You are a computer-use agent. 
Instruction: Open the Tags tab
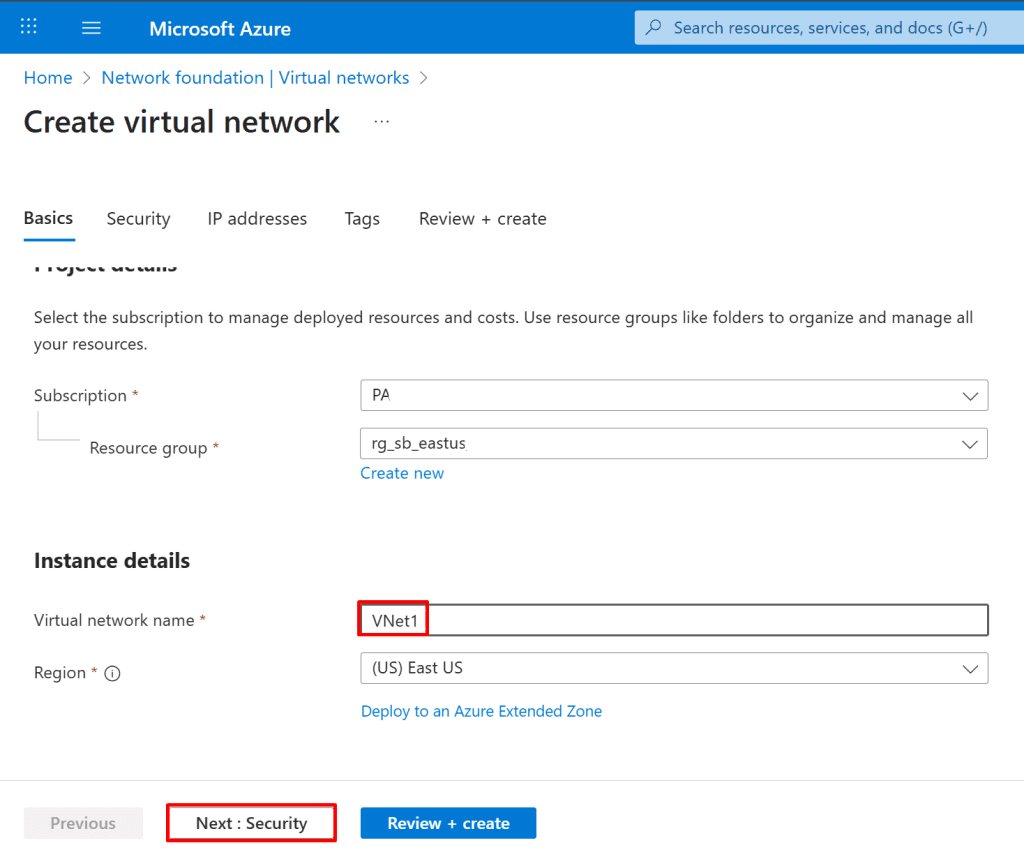click(362, 218)
